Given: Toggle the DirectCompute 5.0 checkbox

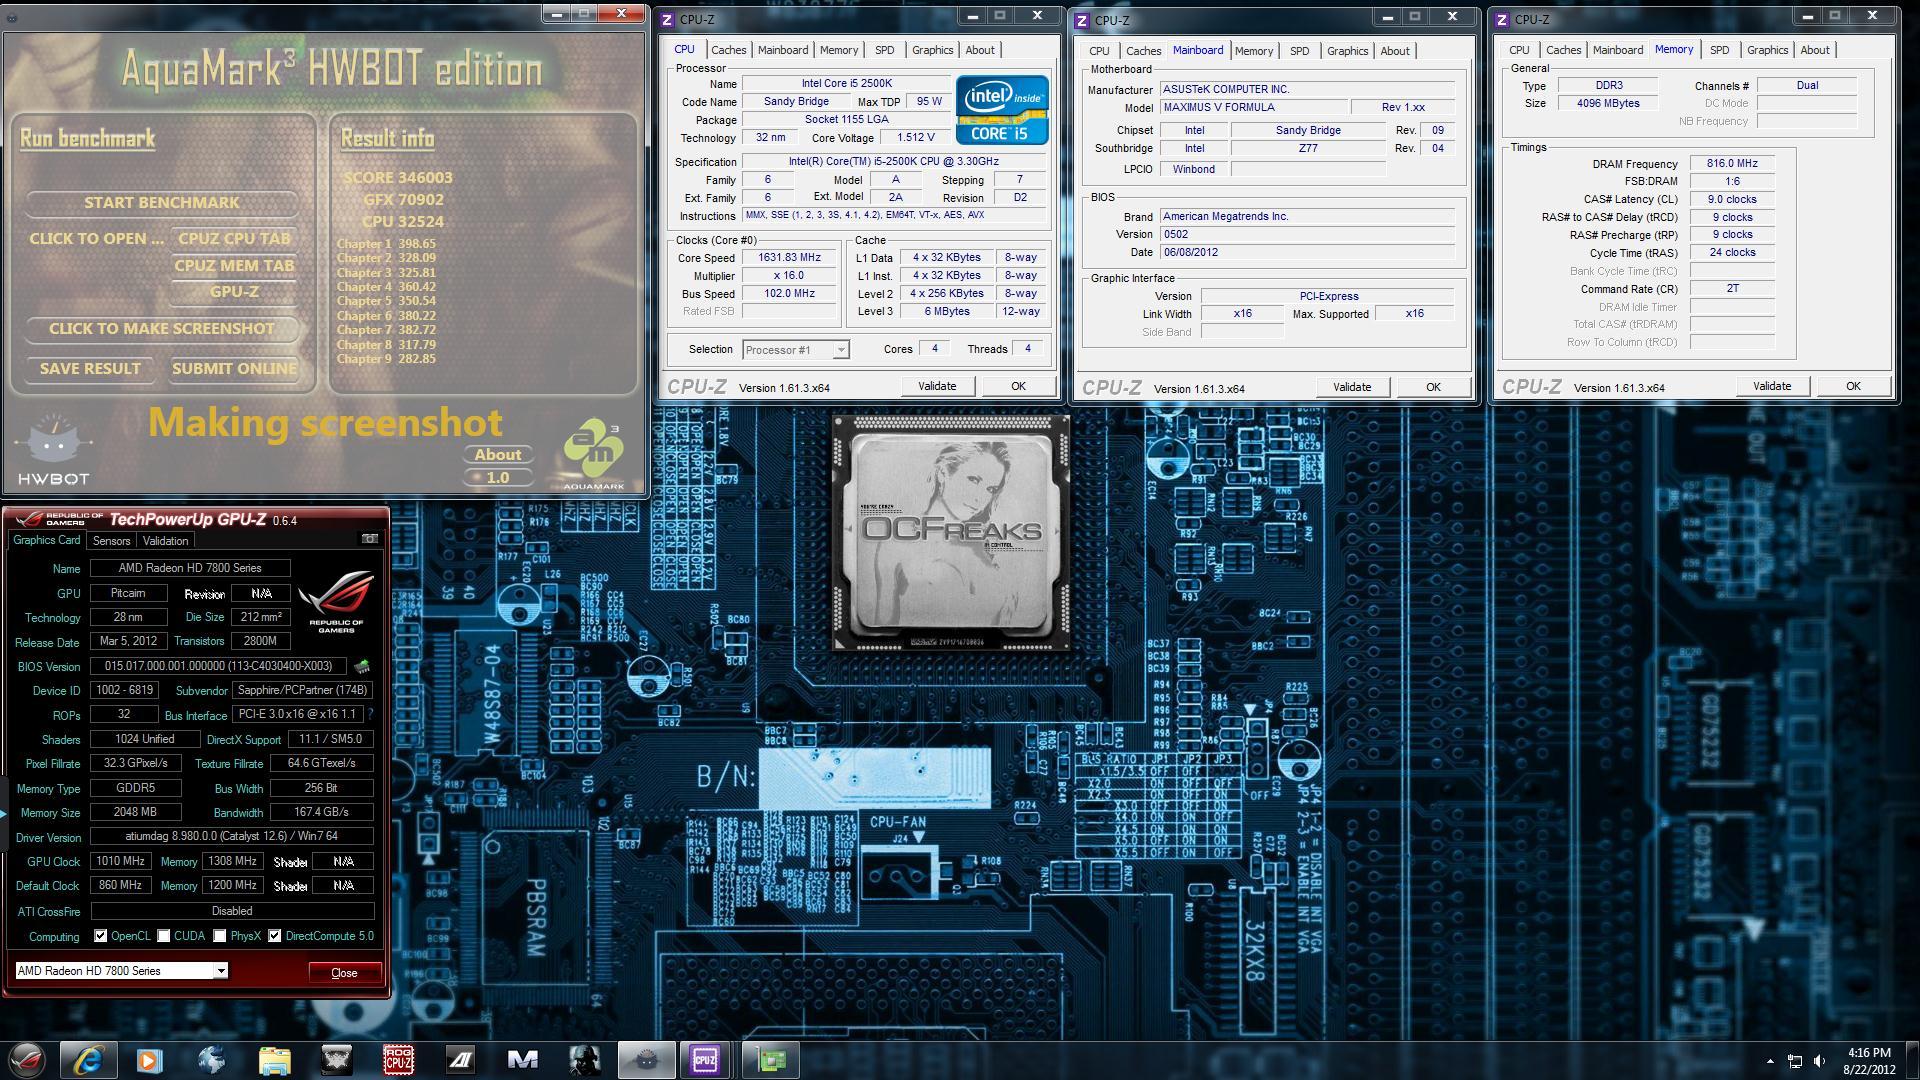Looking at the screenshot, I should (274, 936).
